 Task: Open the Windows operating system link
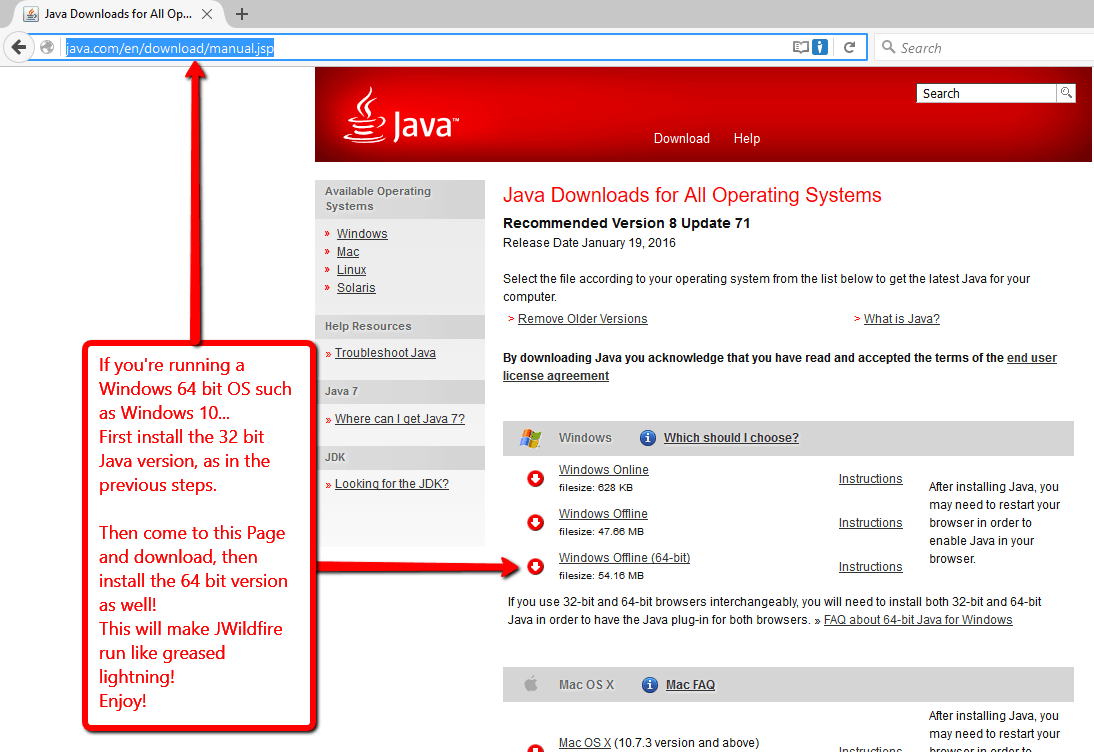pyautogui.click(x=362, y=234)
